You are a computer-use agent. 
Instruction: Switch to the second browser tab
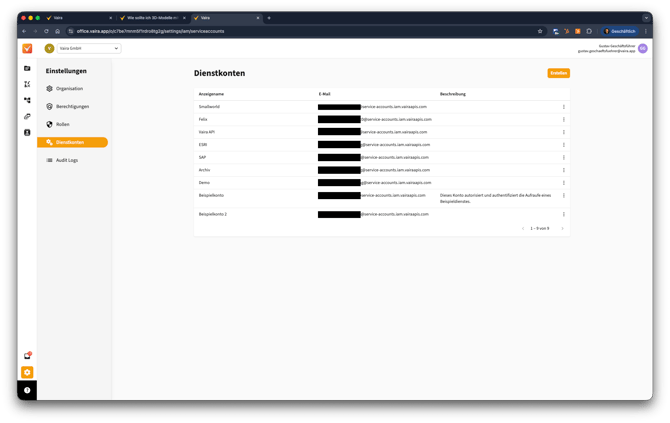click(x=150, y=18)
